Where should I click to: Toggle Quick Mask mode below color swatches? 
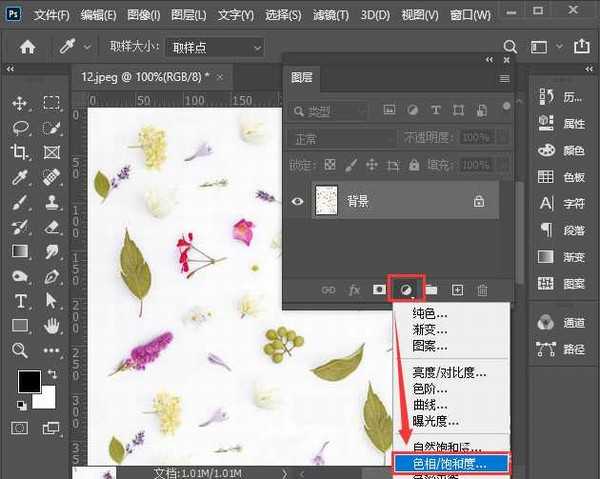(x=19, y=428)
